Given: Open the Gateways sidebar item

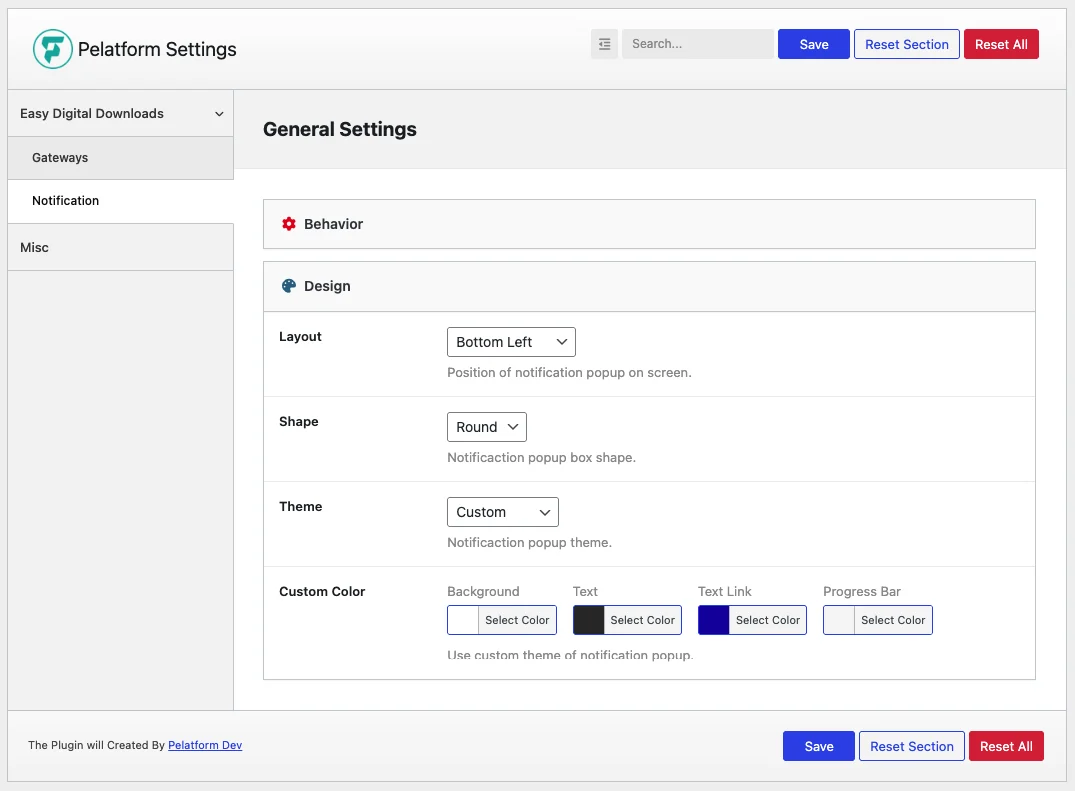Looking at the screenshot, I should point(121,158).
